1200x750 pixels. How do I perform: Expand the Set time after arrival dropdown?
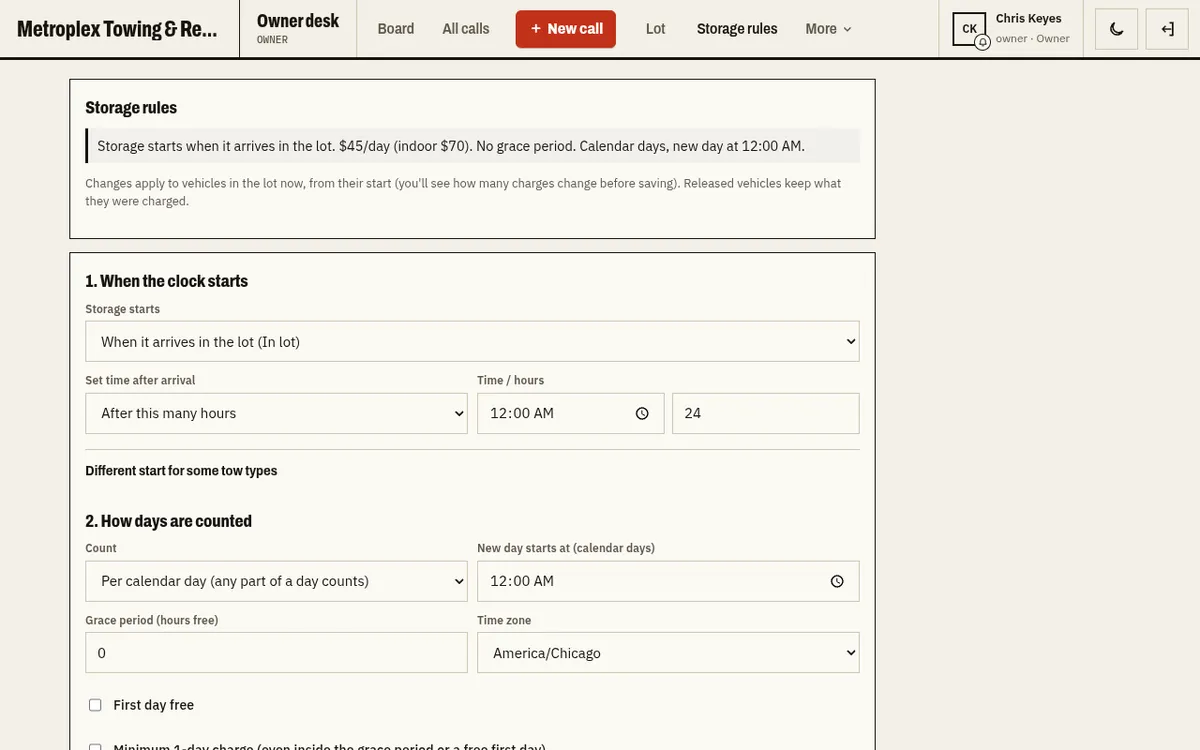(x=276, y=413)
